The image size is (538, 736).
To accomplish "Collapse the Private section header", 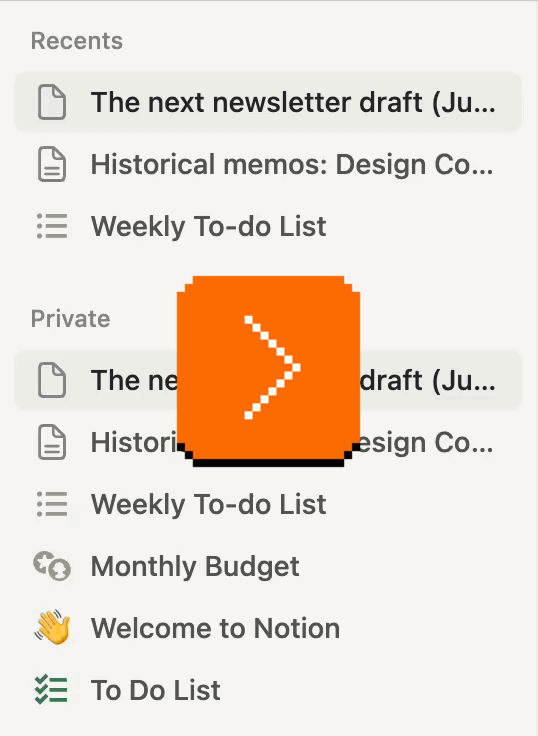I will (70, 319).
